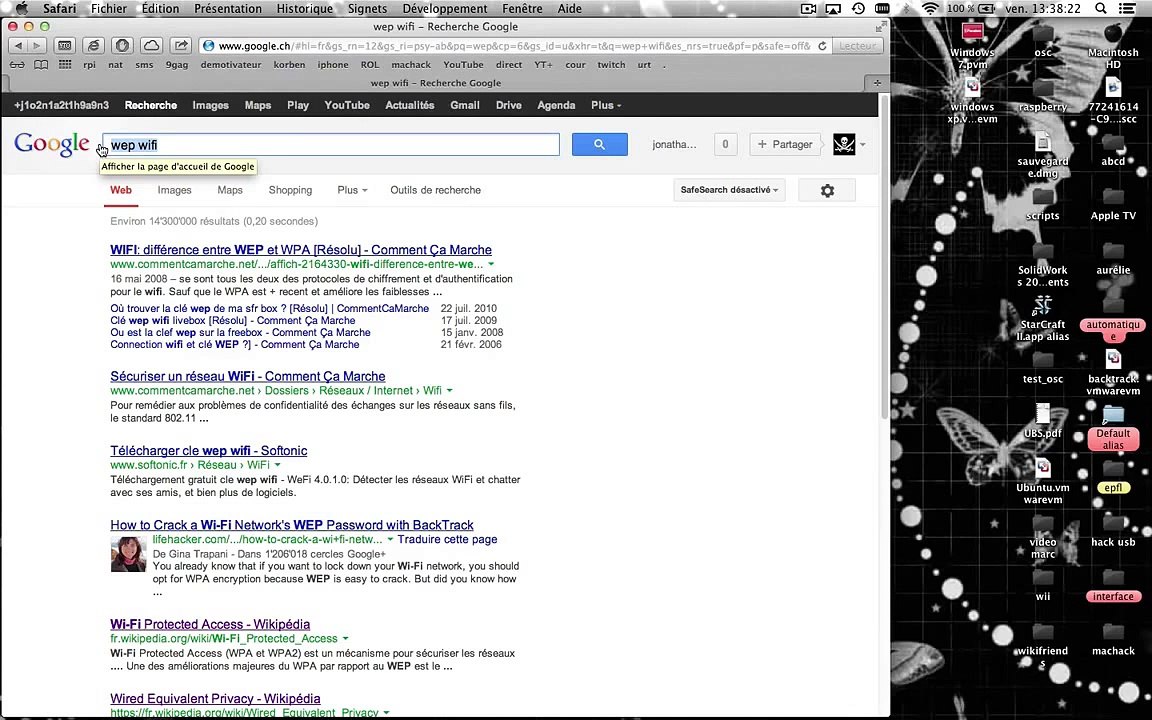This screenshot has width=1152, height=720.
Task: Click the blue Google search magnifier button
Action: pos(600,145)
